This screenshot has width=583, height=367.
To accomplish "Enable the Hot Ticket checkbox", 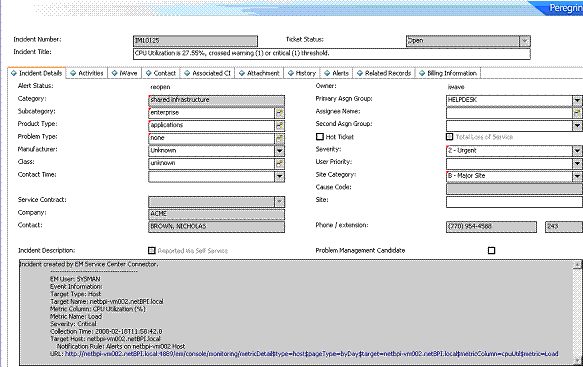I will [x=320, y=137].
